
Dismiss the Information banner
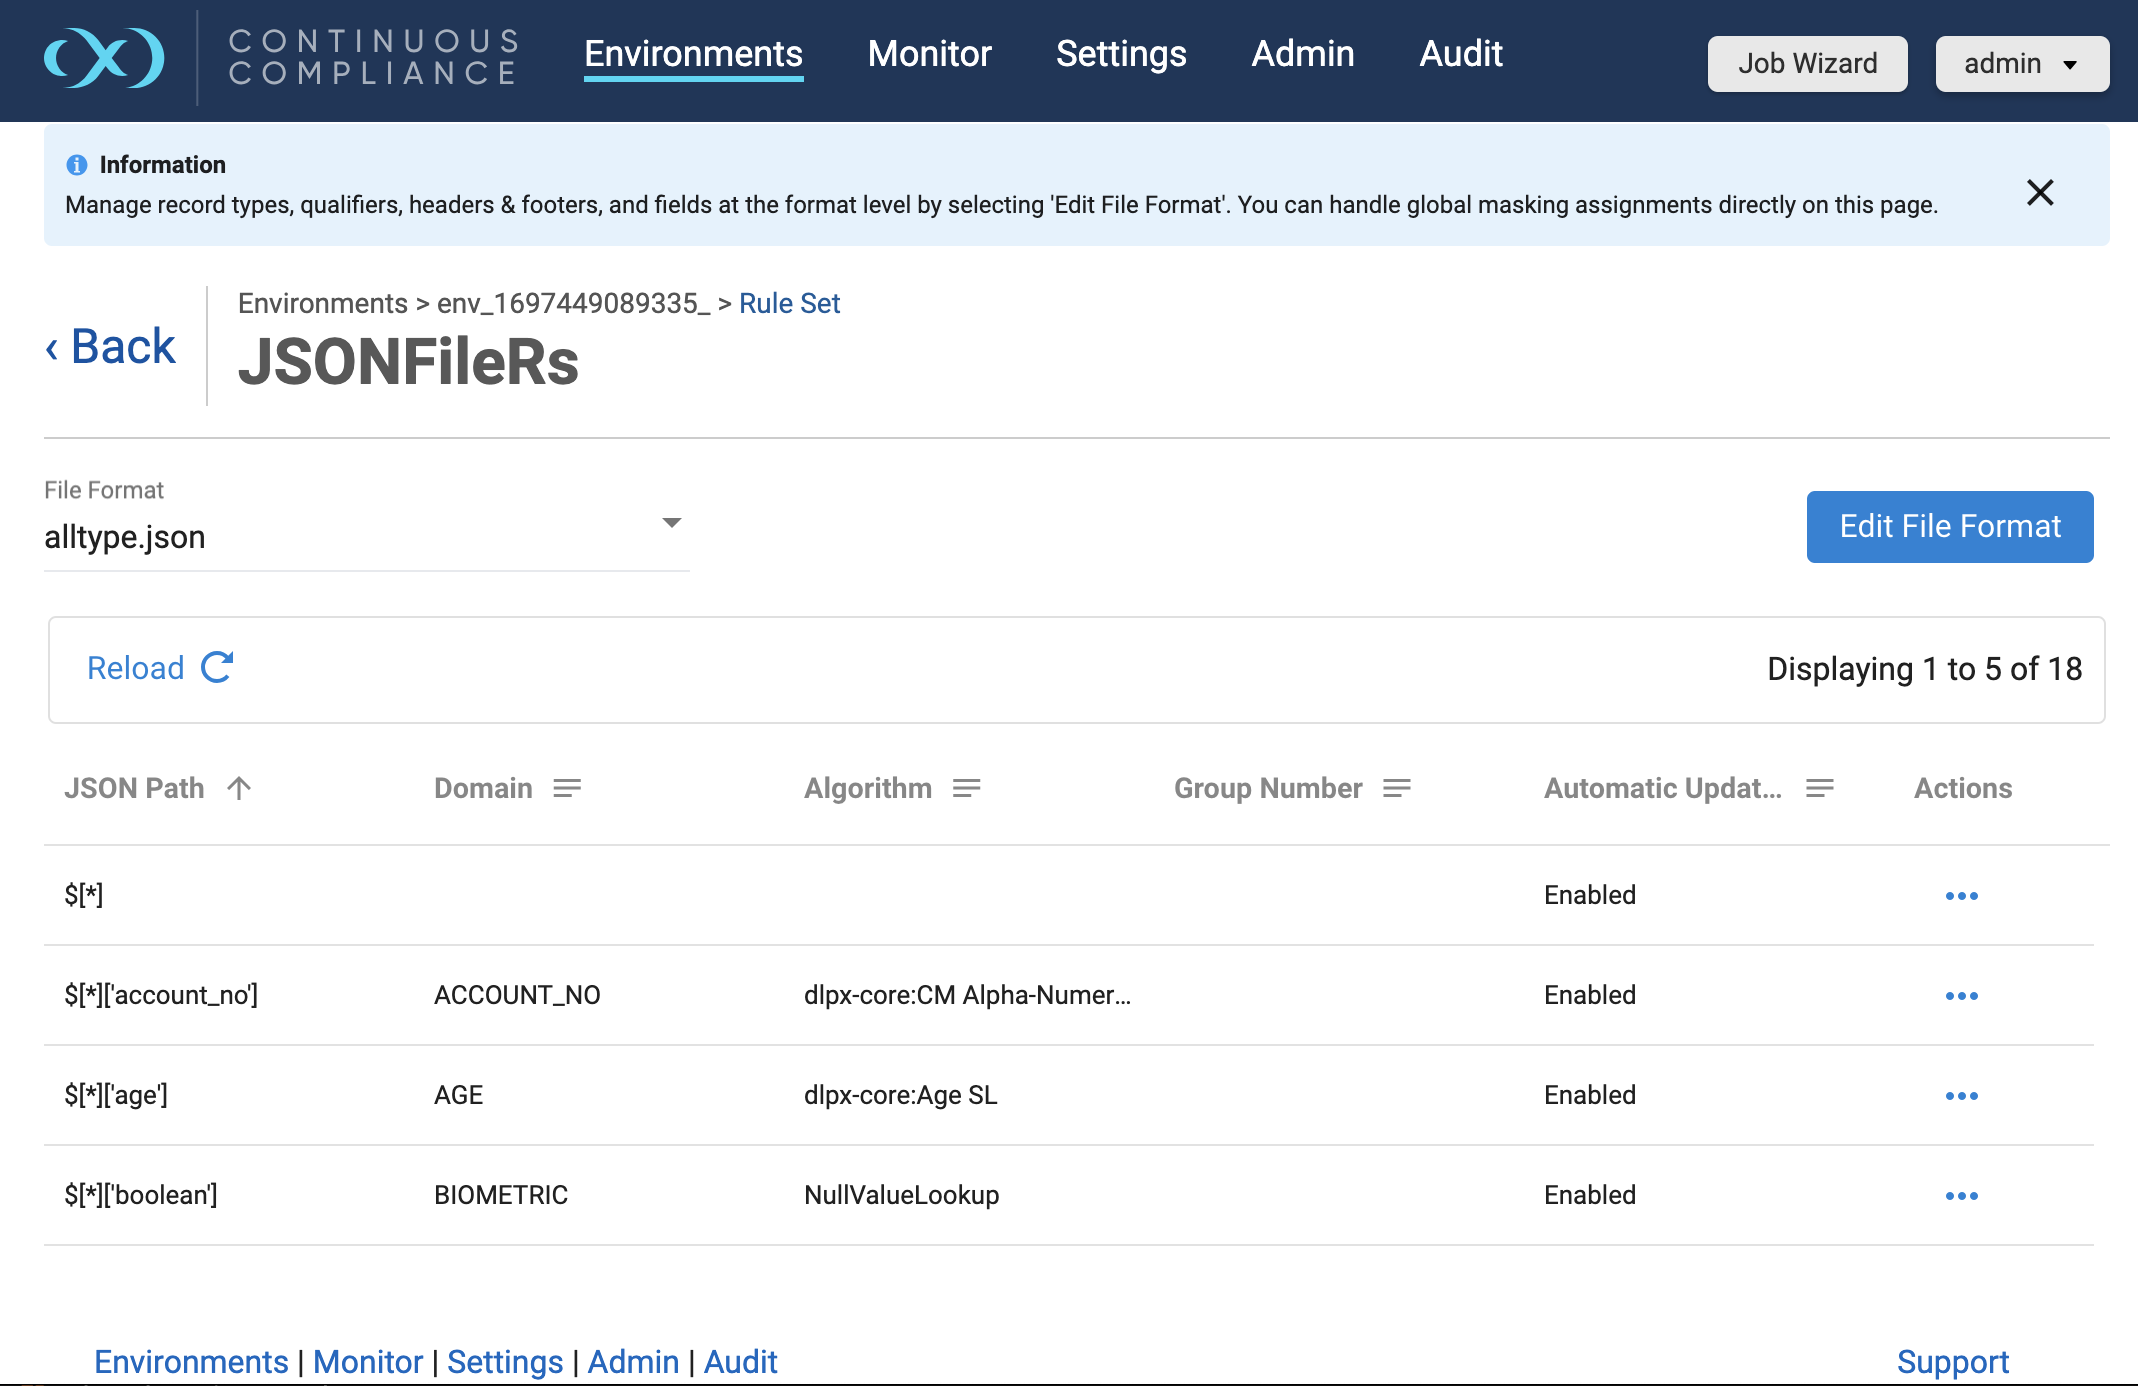[2039, 192]
